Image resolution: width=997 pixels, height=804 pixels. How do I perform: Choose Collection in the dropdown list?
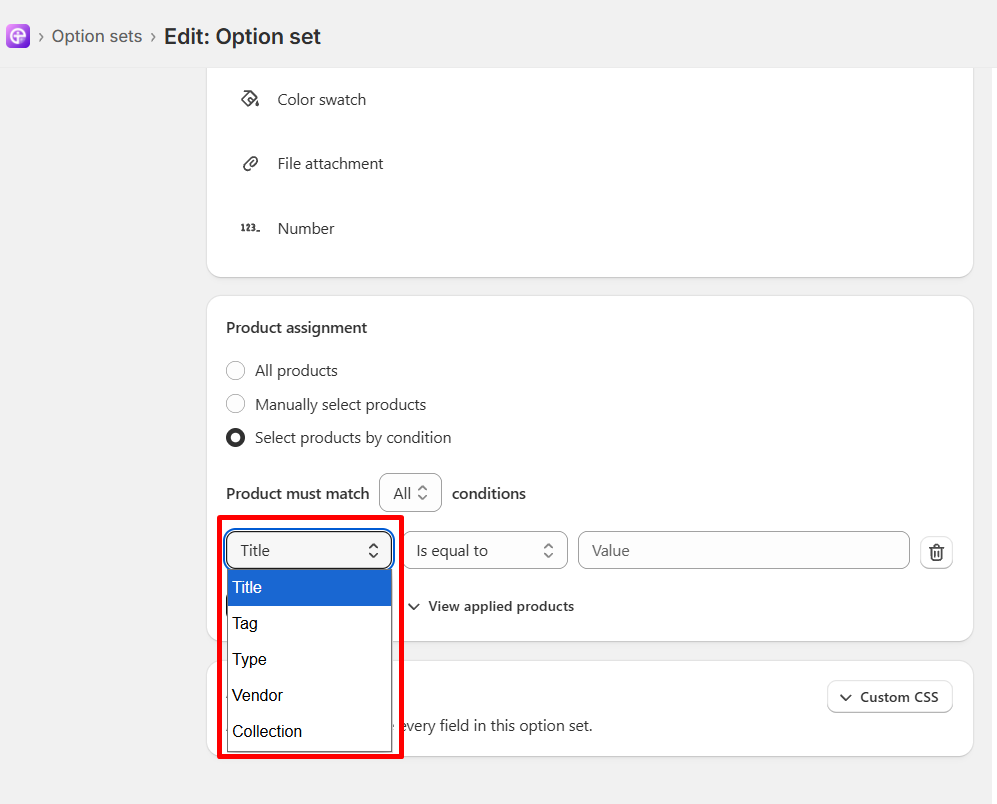tap(309, 731)
